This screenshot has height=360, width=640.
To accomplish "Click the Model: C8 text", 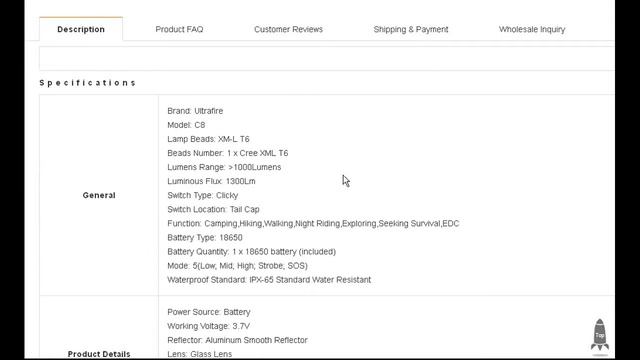I will point(186,125).
